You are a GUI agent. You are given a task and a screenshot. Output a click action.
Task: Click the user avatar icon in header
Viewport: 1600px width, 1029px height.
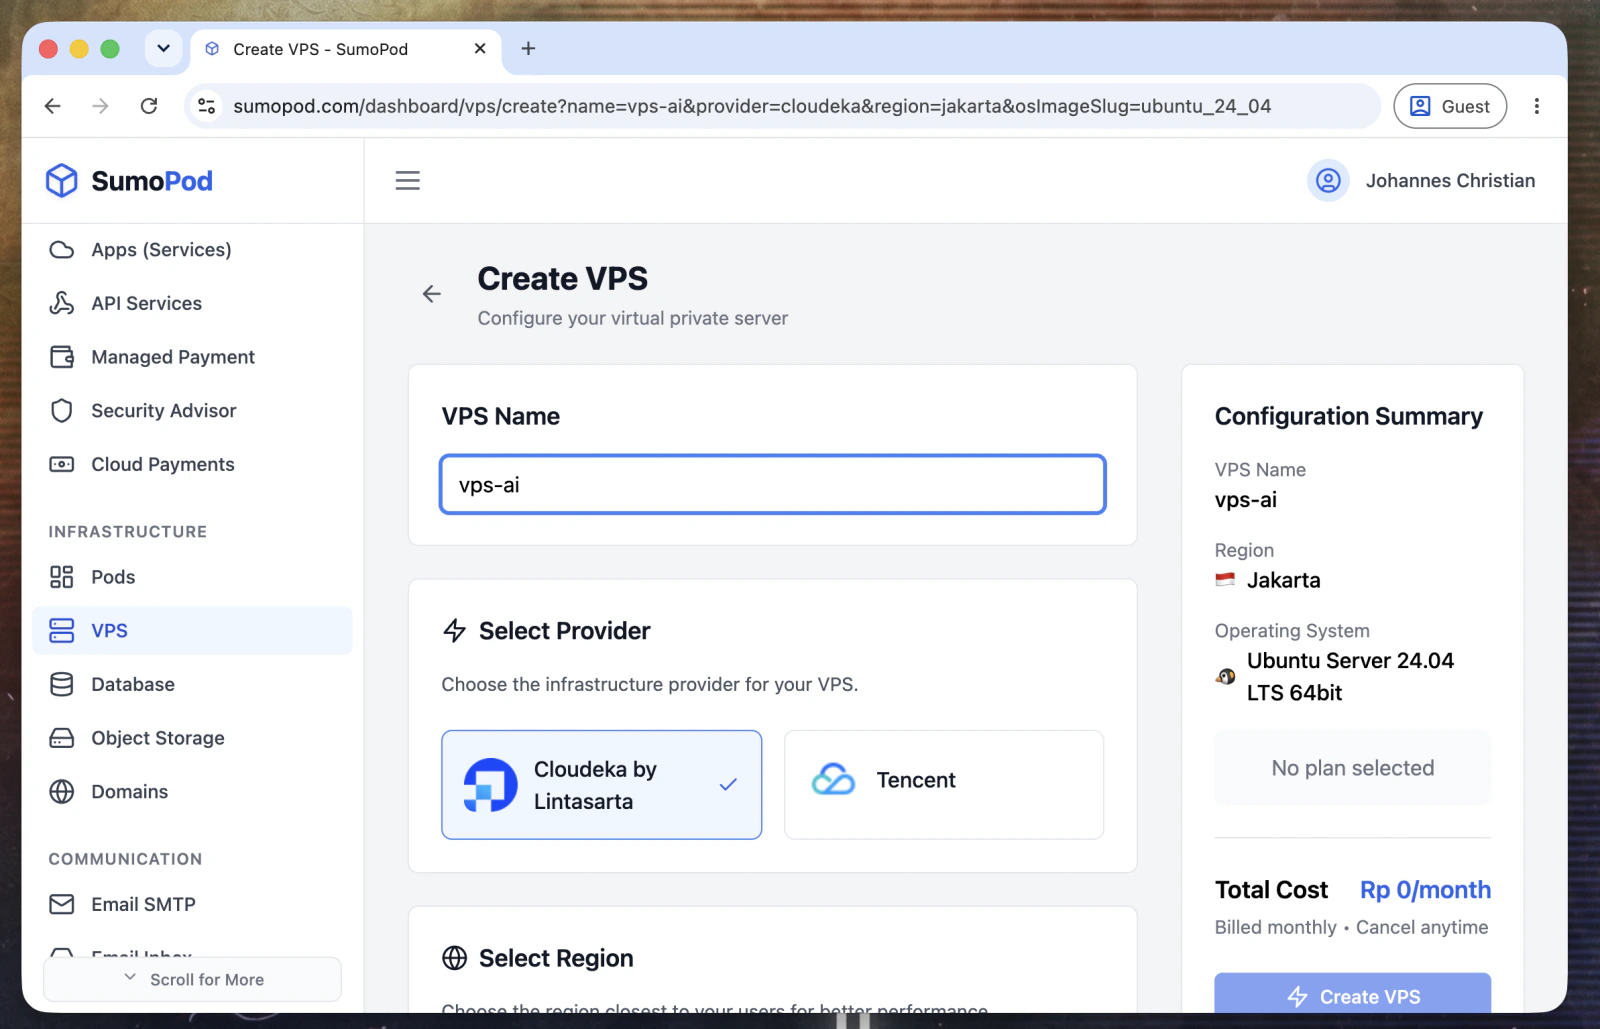pos(1328,181)
